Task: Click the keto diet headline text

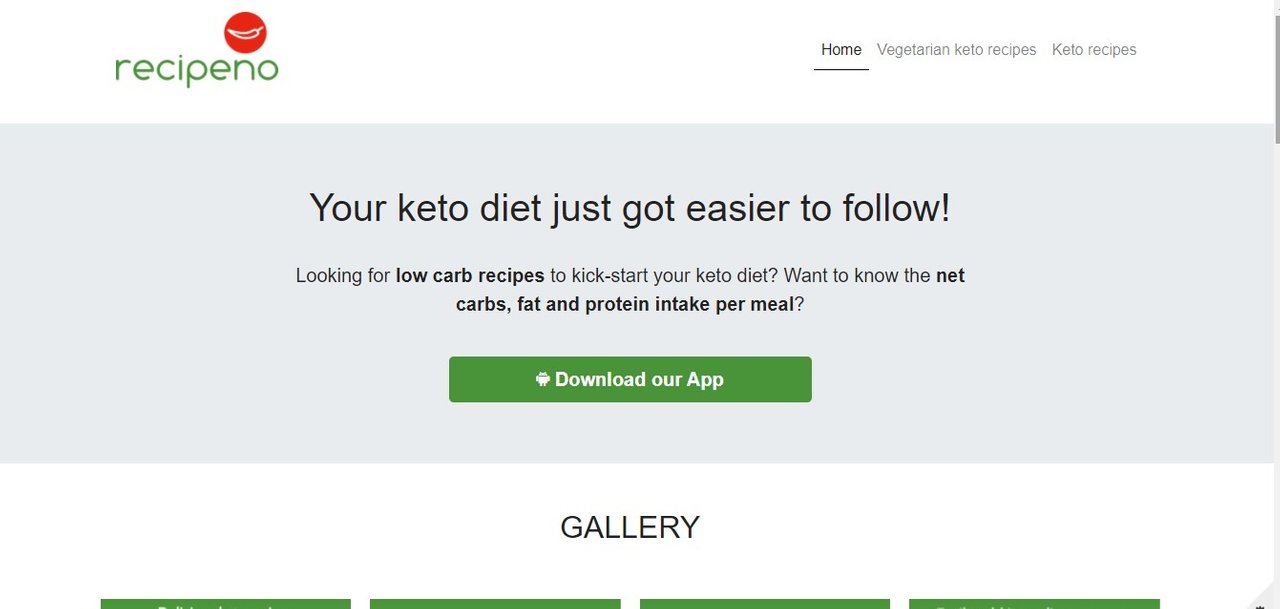Action: (x=630, y=208)
